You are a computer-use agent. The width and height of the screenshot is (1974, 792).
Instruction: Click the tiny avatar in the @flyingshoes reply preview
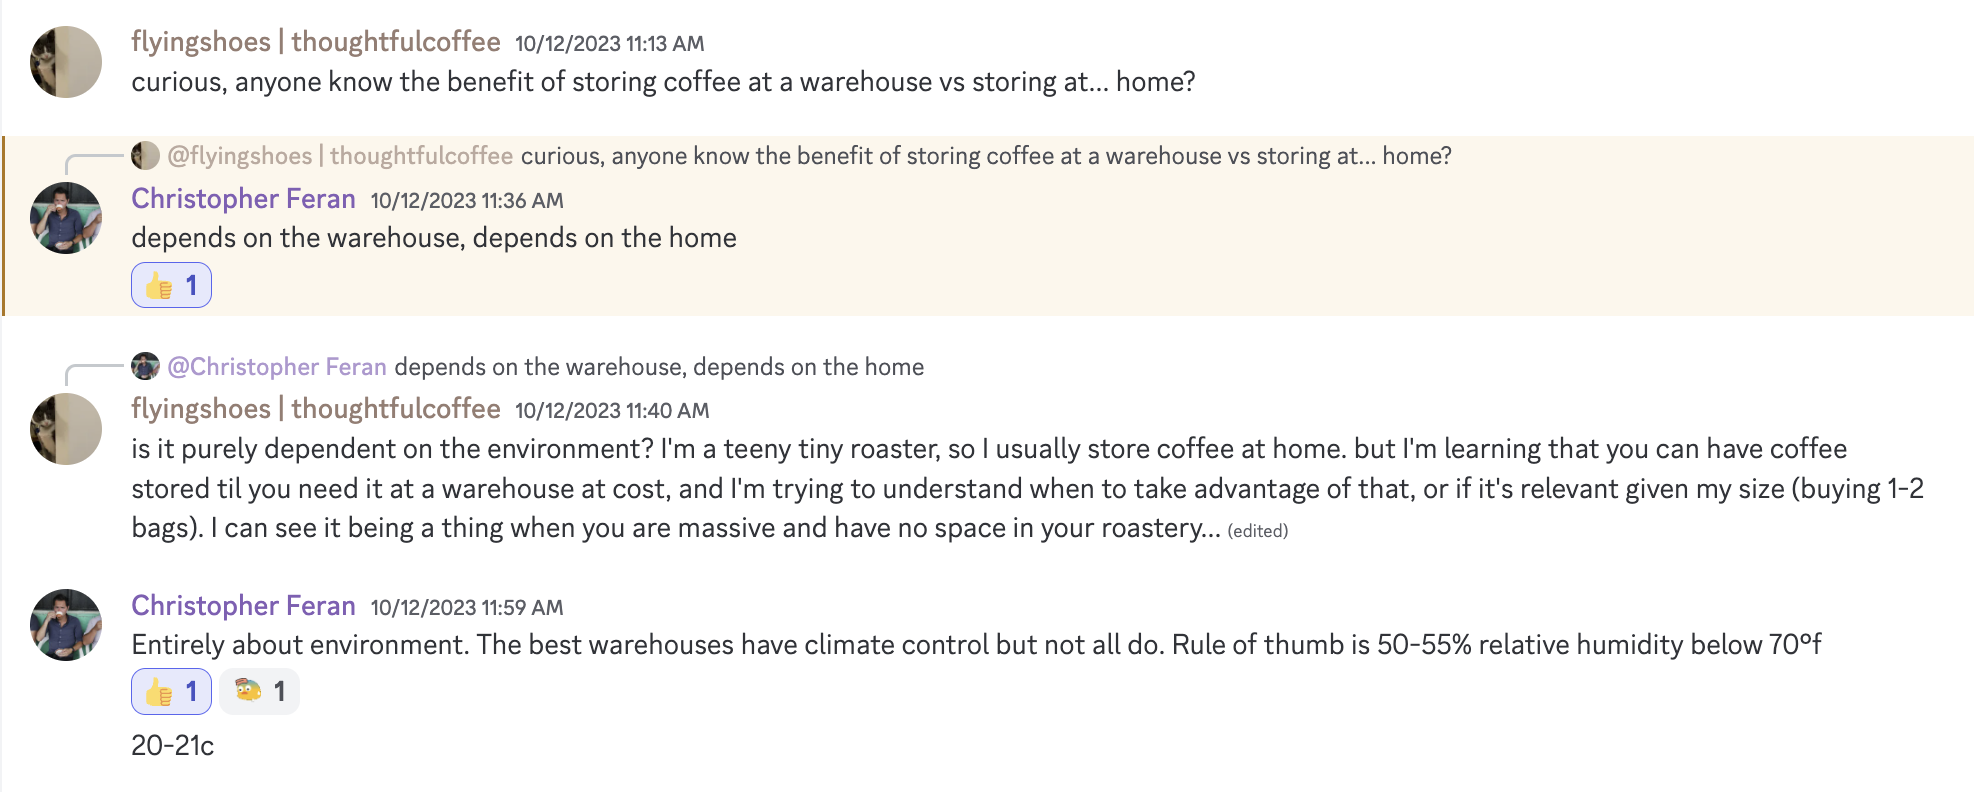(144, 155)
